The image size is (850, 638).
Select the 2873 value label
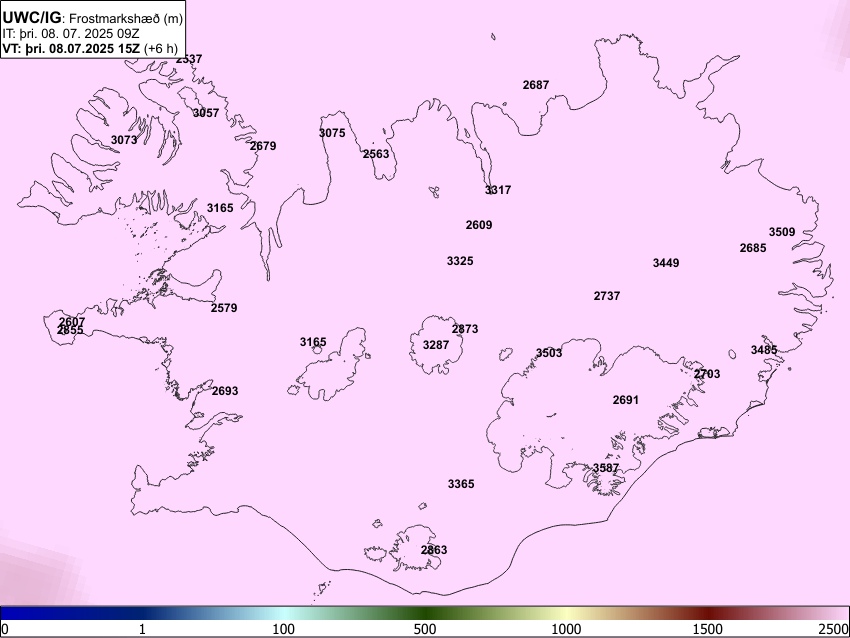pyautogui.click(x=465, y=329)
